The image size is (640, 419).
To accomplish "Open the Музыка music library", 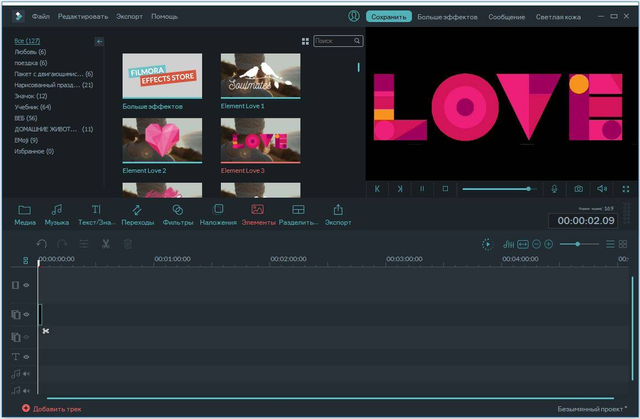I will 57,215.
